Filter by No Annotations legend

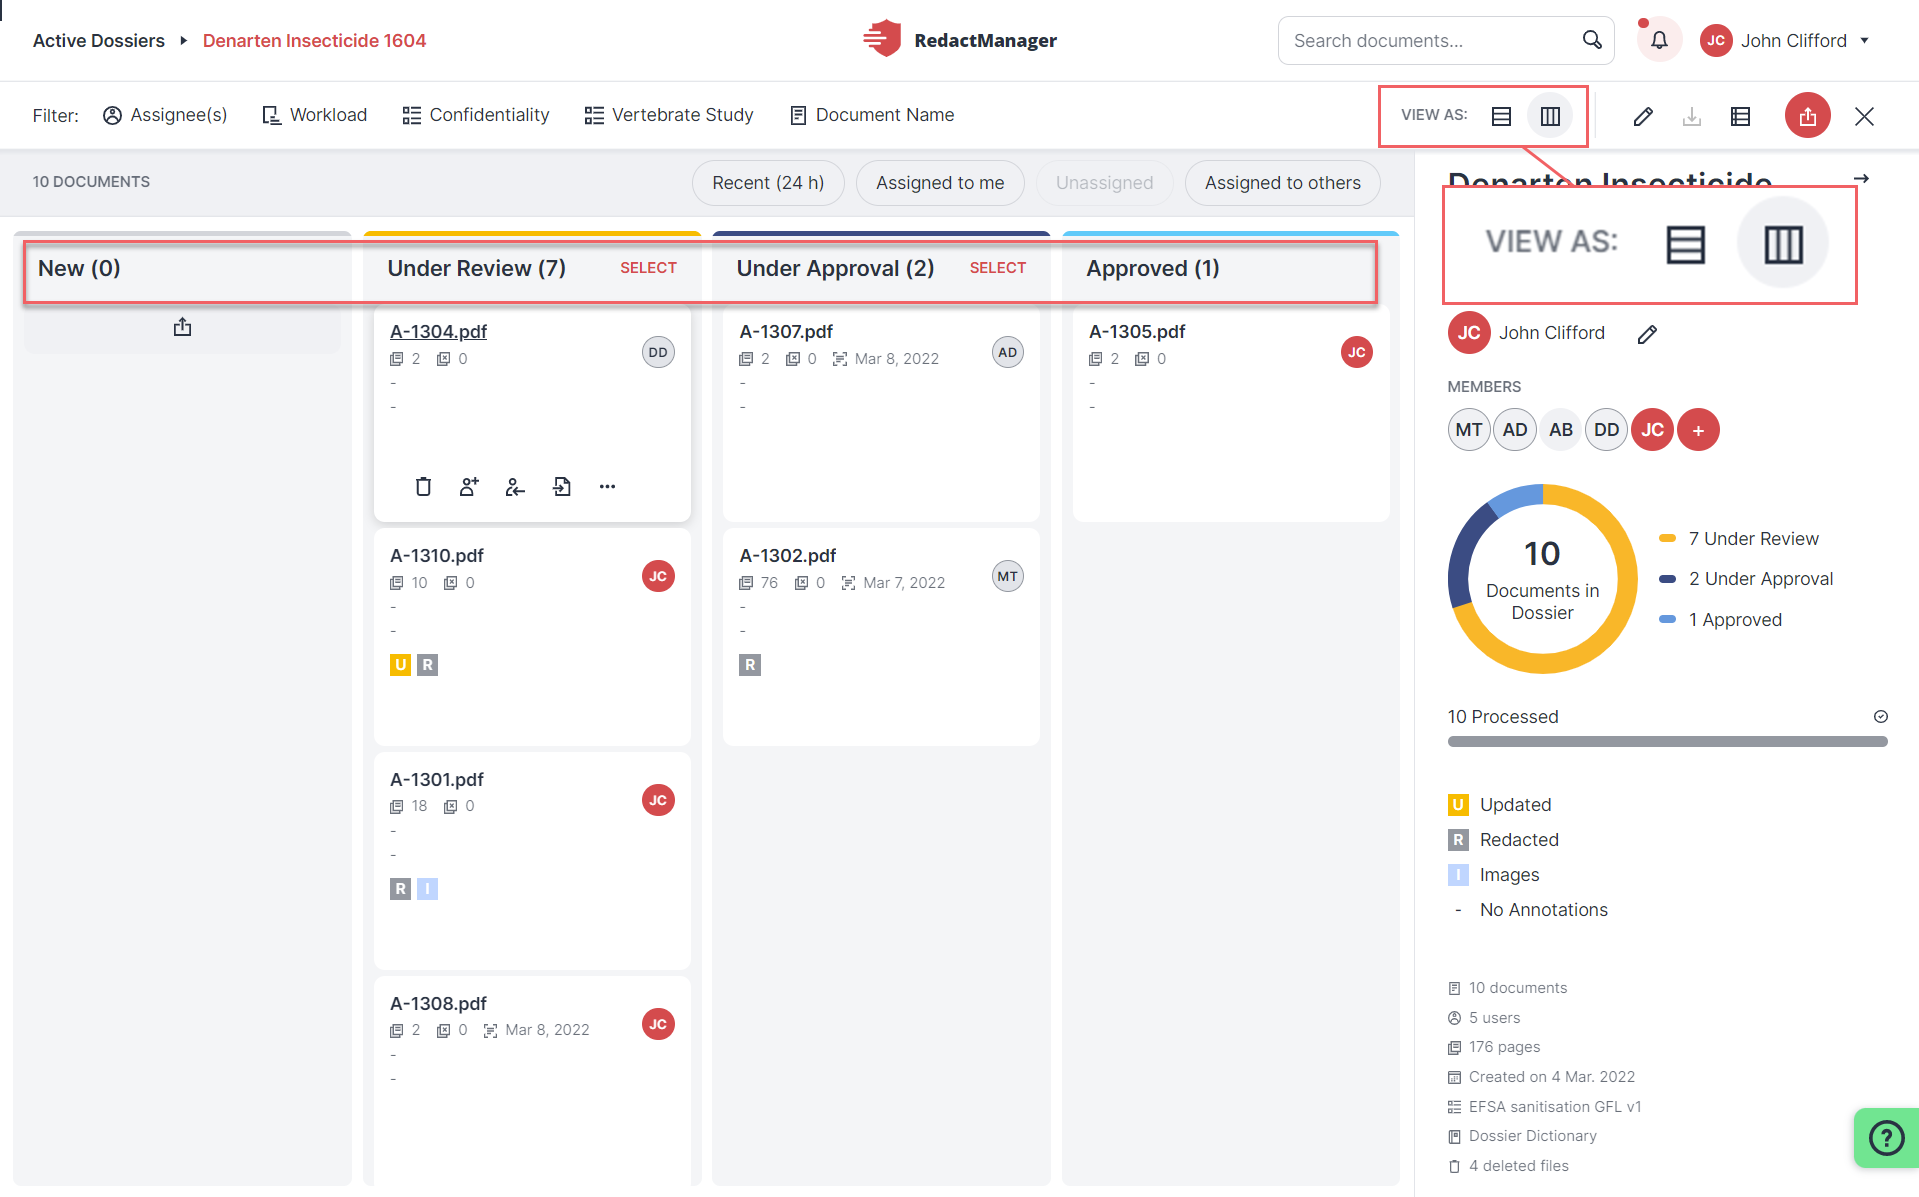point(1528,910)
